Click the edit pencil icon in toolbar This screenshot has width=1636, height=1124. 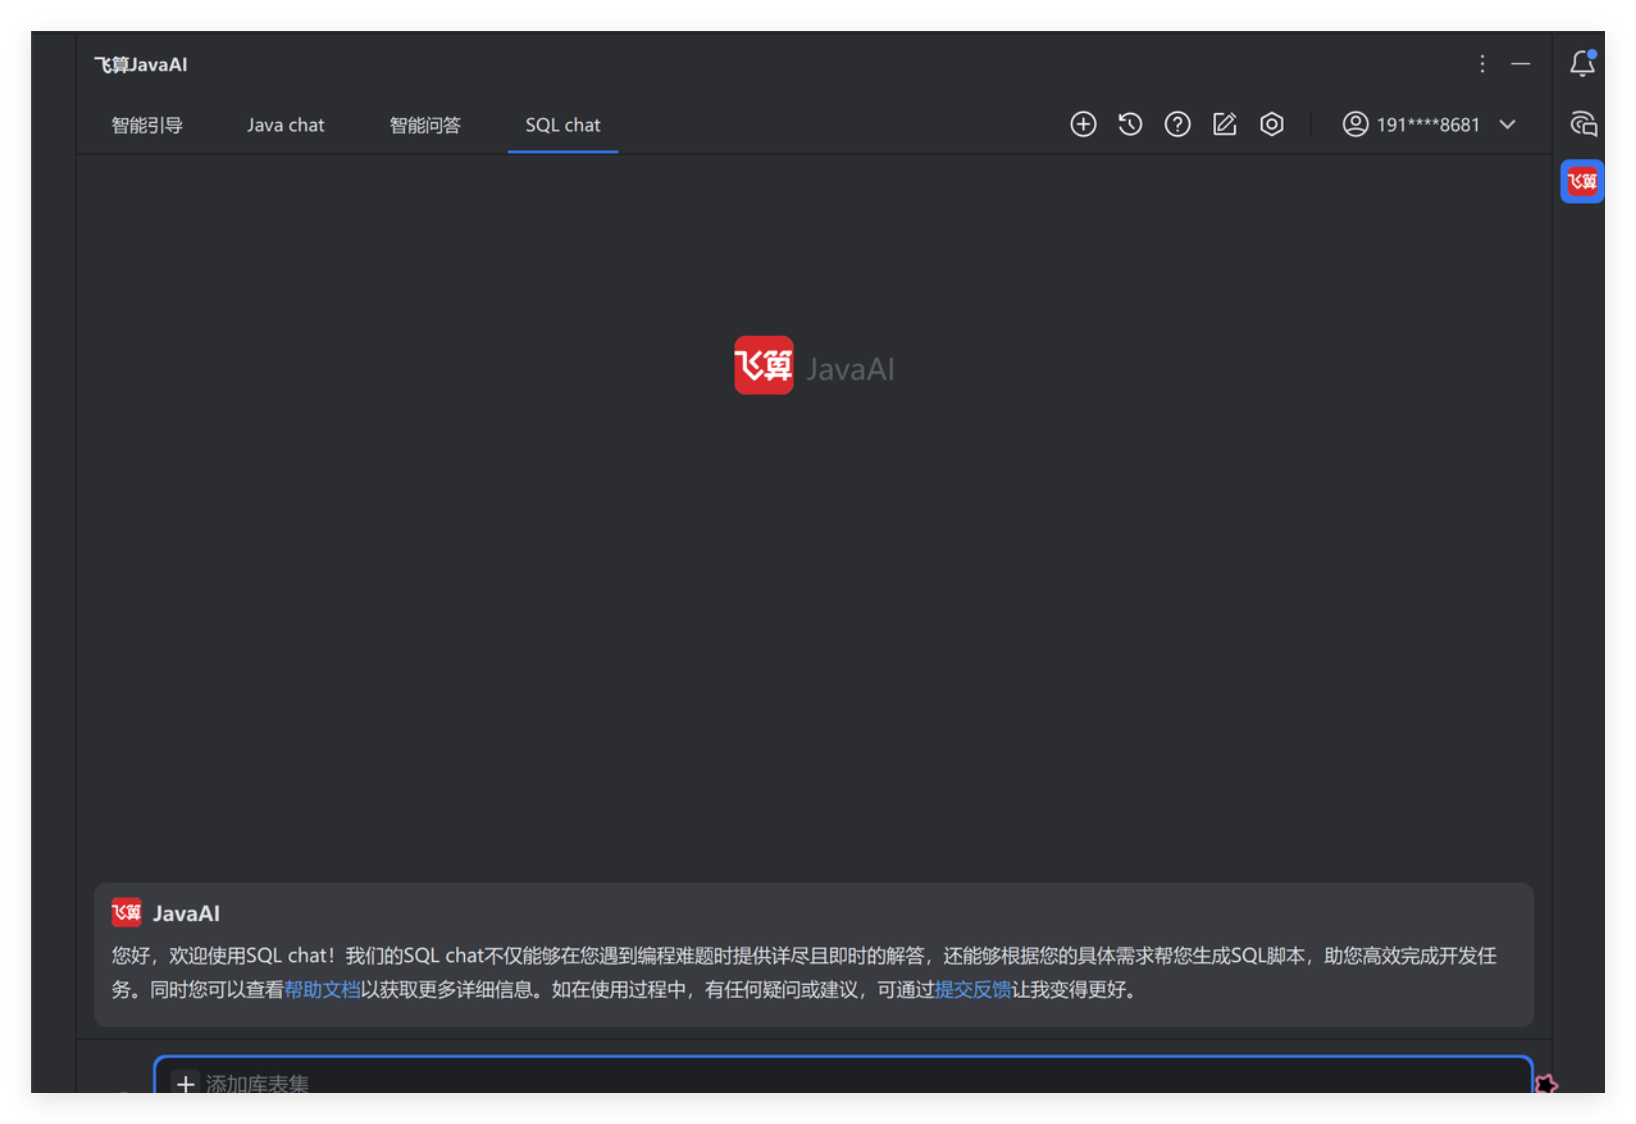[1224, 124]
